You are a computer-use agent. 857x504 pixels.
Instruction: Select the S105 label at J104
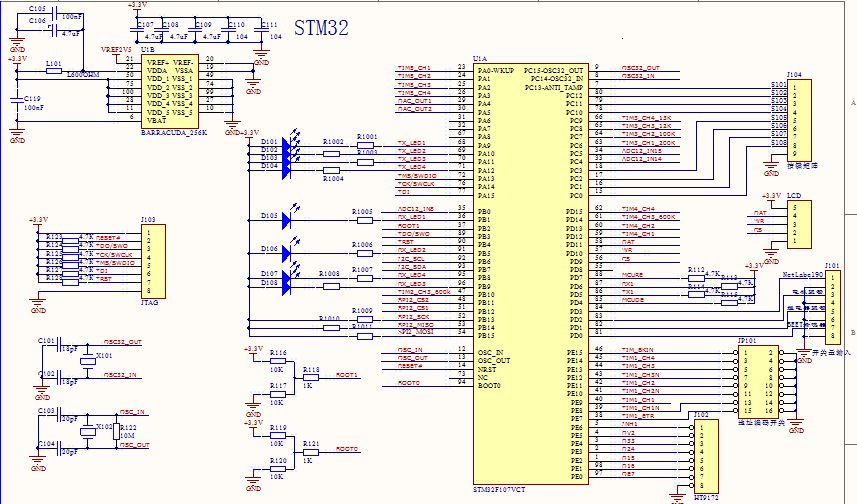(x=779, y=118)
